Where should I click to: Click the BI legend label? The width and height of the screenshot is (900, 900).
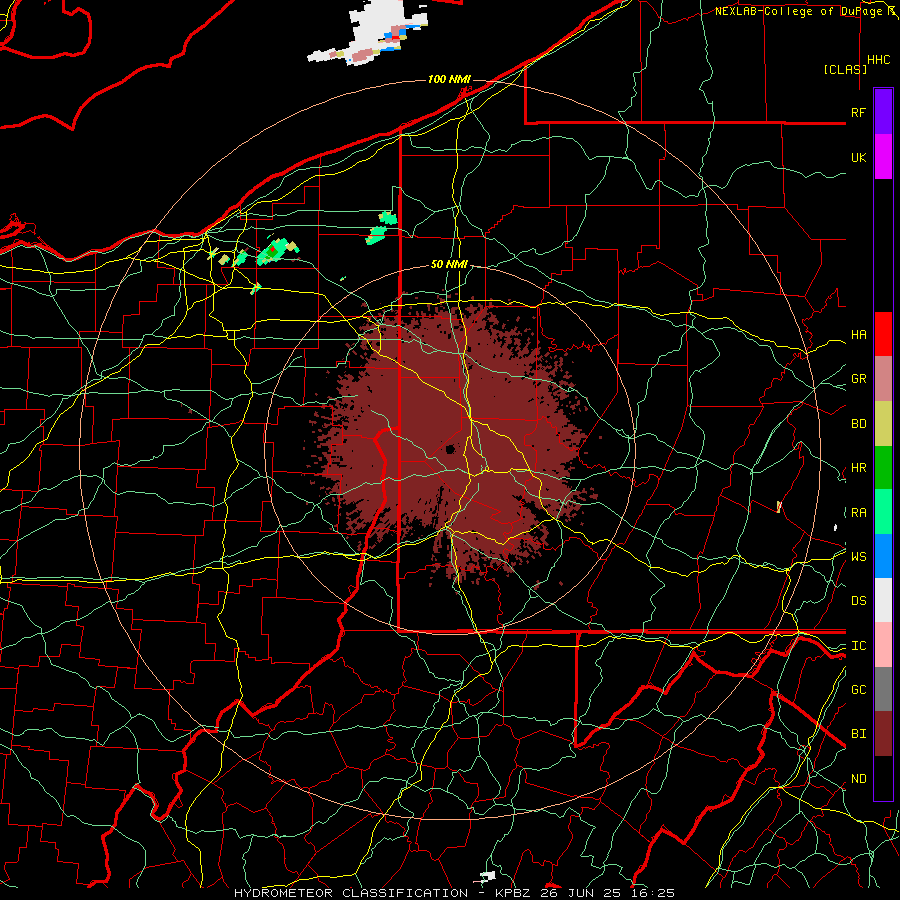coord(858,734)
